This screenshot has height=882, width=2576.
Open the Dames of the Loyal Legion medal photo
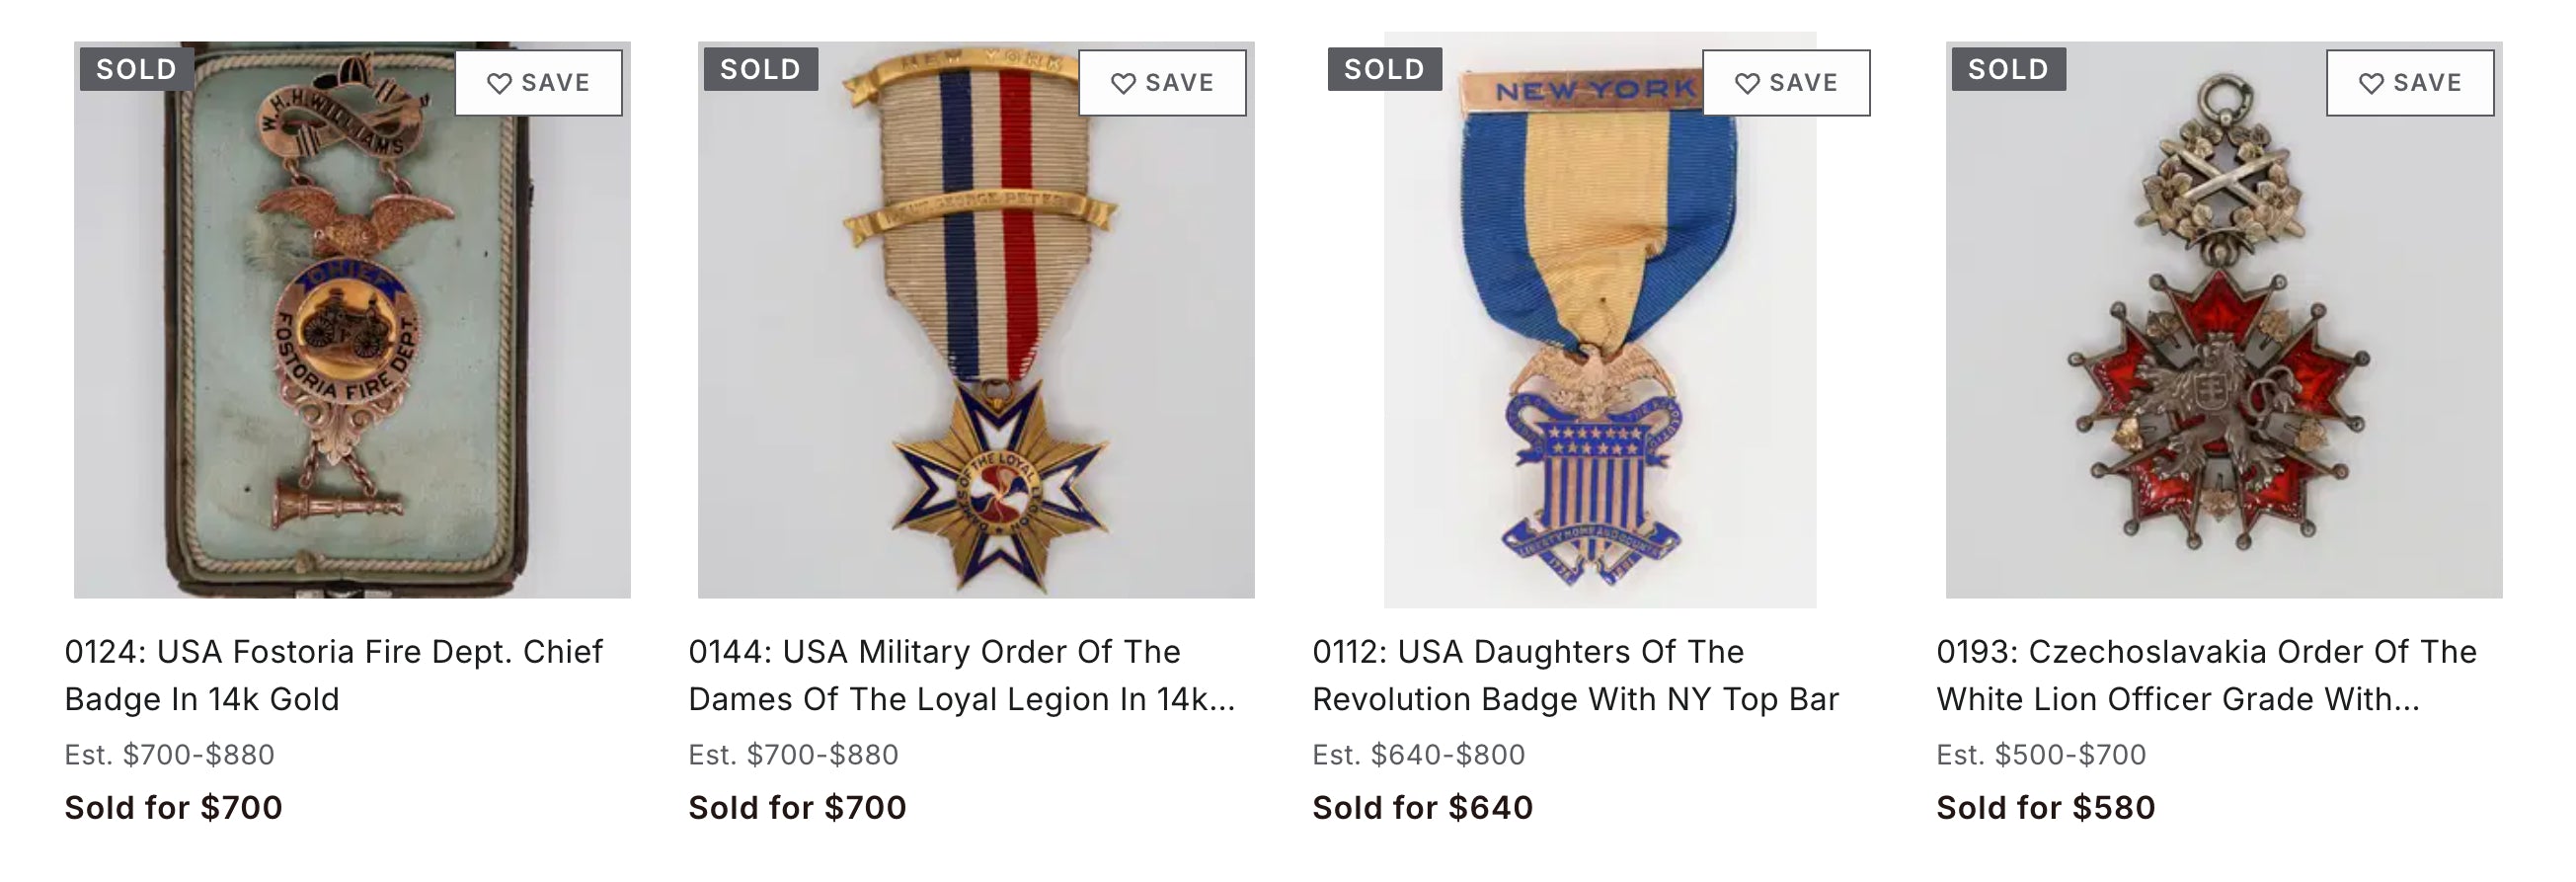(x=976, y=340)
